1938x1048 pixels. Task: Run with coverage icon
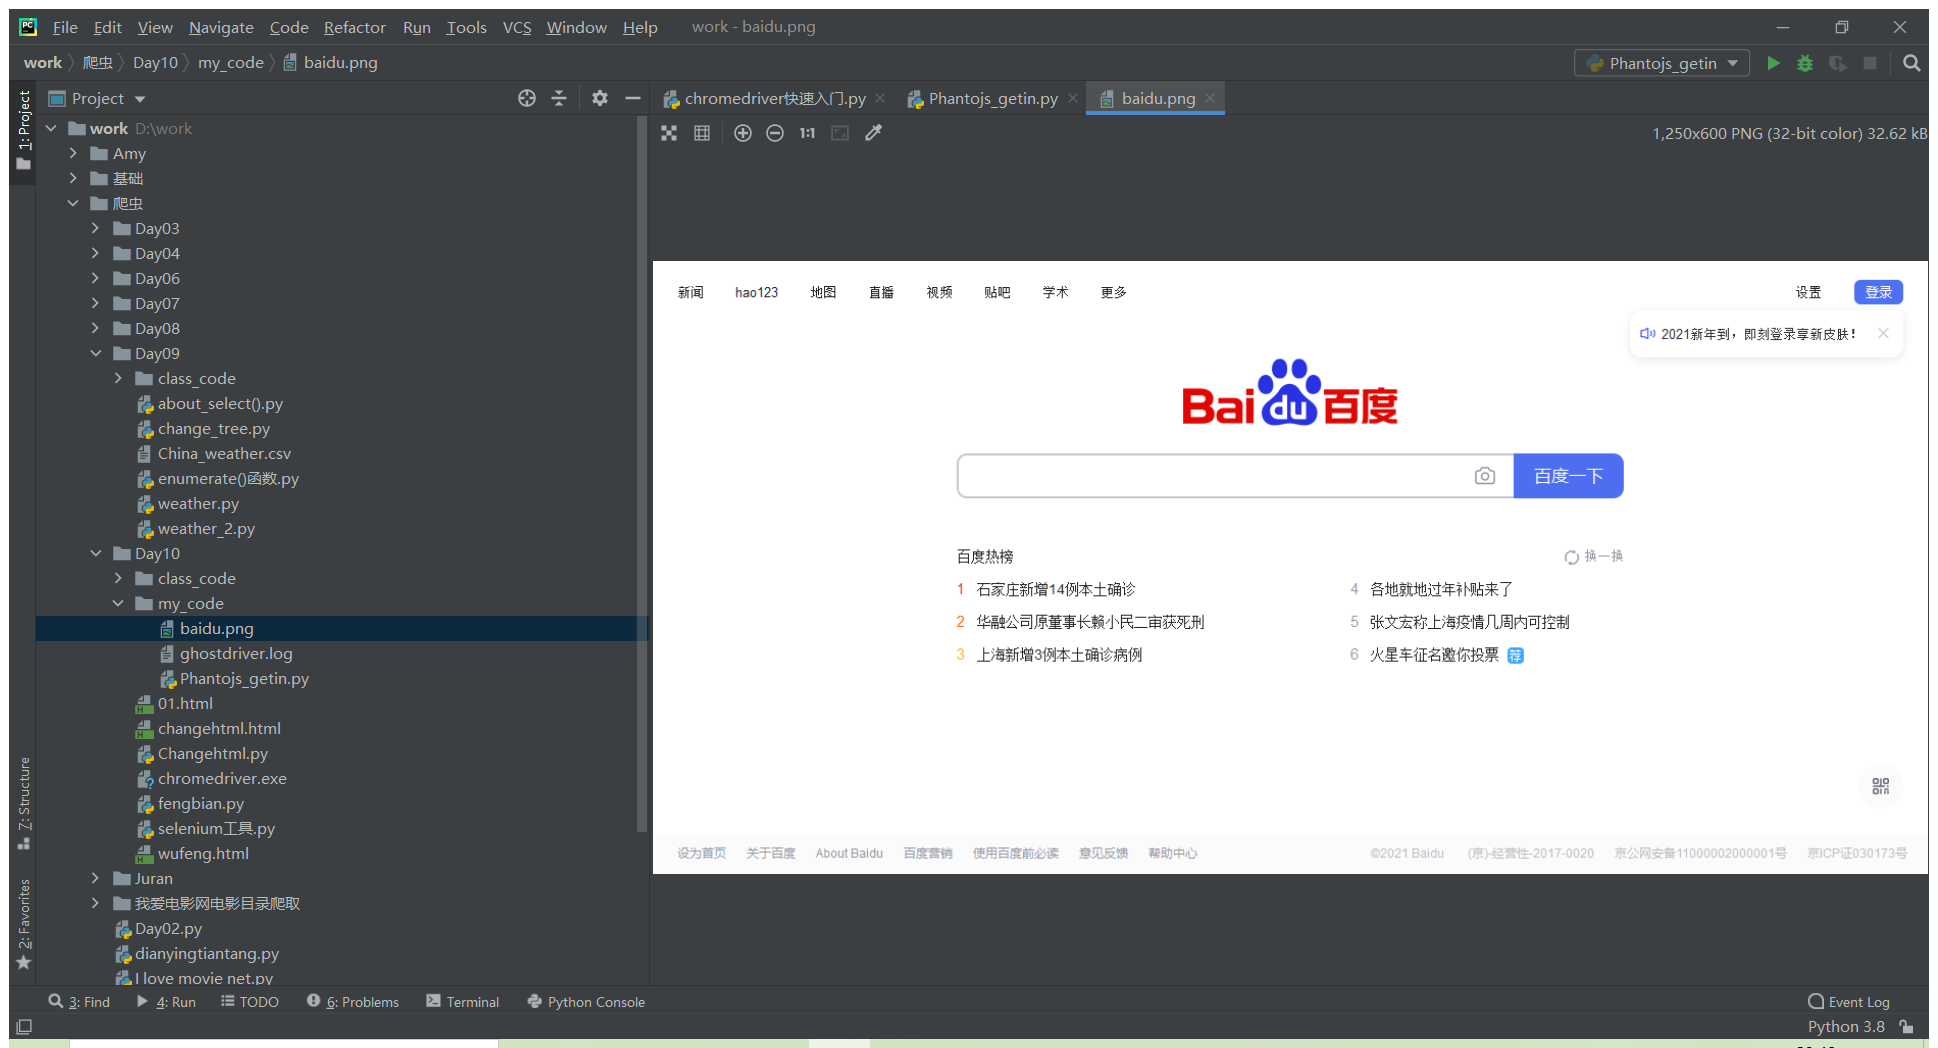1838,63
